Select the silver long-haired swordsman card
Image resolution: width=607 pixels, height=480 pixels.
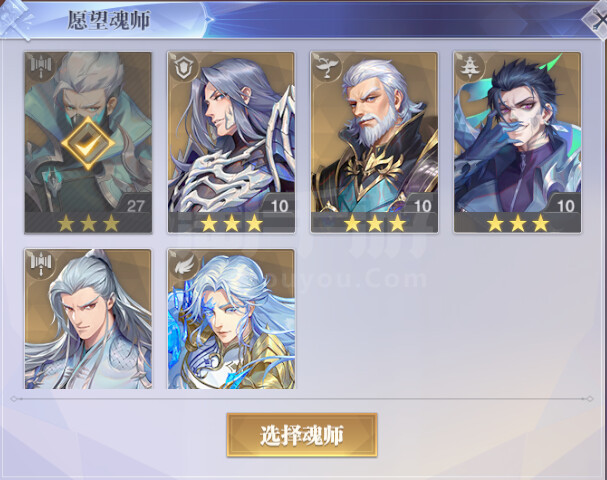[x=88, y=319]
